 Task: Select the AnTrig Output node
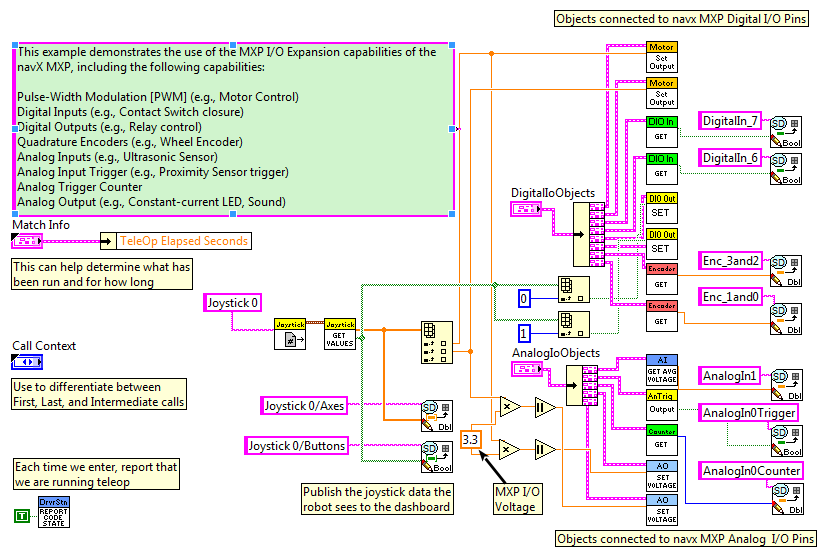click(662, 406)
